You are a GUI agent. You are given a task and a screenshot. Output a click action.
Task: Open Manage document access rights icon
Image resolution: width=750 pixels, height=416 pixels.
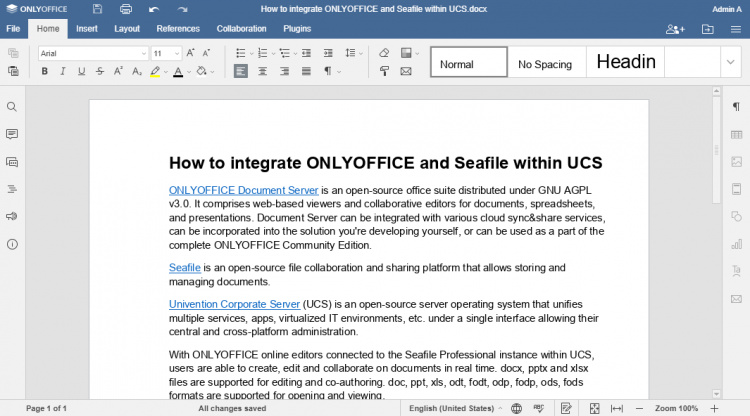[x=675, y=29]
